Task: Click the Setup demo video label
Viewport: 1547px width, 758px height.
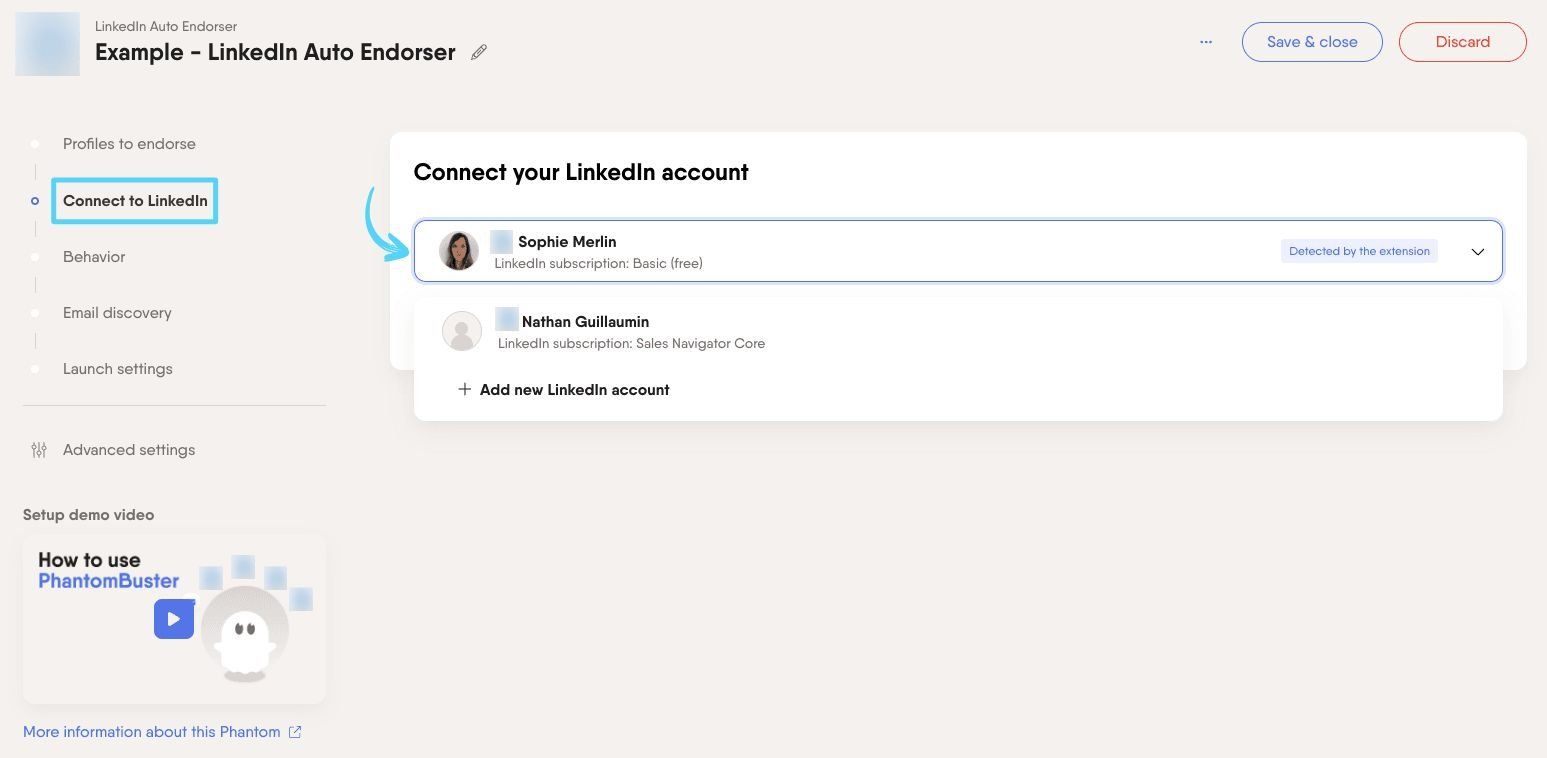Action: click(89, 515)
